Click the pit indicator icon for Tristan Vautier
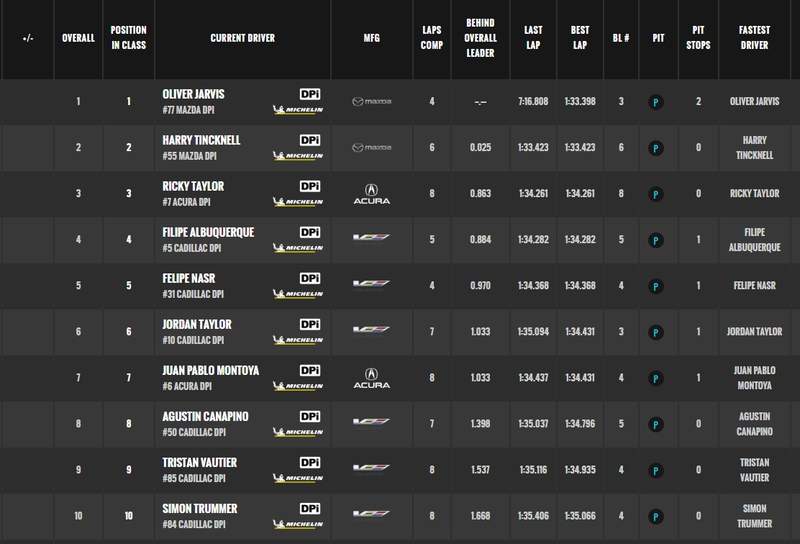Image resolution: width=800 pixels, height=544 pixels. tap(656, 471)
